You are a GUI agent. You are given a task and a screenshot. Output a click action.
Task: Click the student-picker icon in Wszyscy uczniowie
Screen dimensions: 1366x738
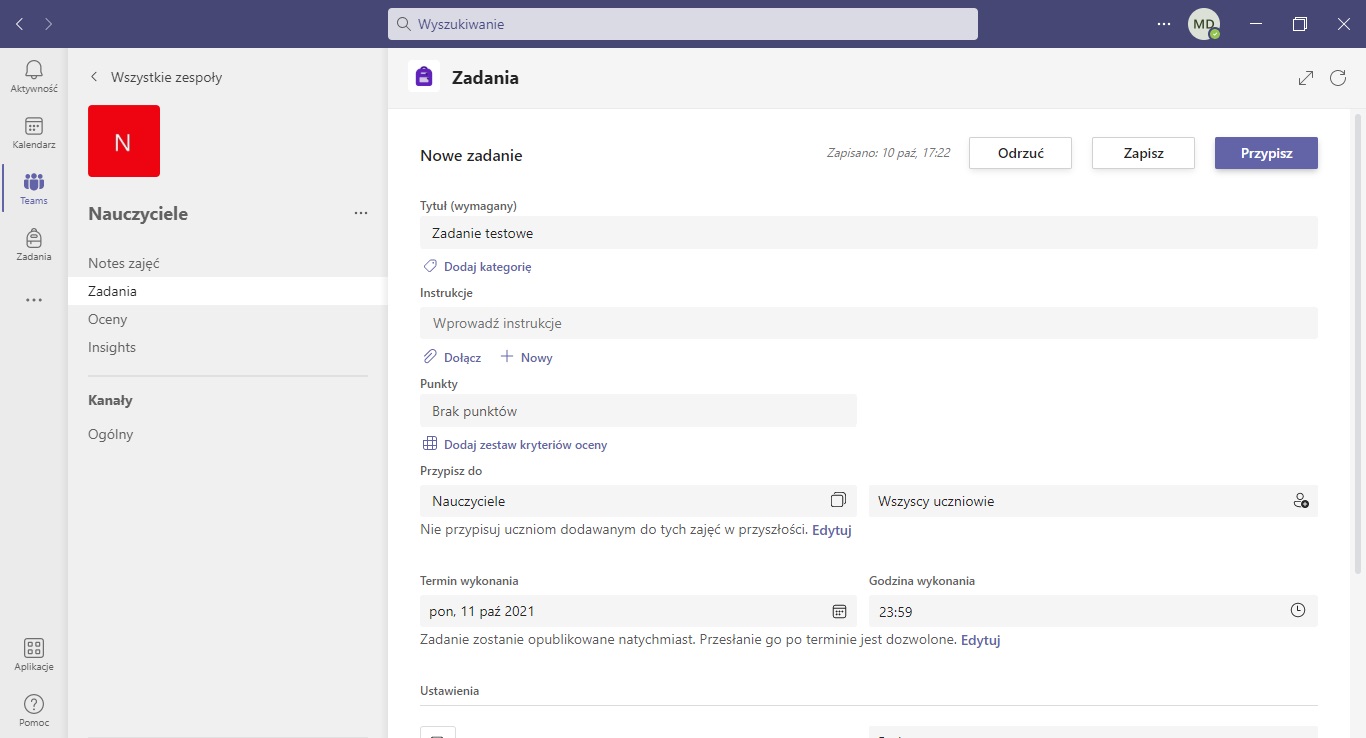coord(1300,501)
